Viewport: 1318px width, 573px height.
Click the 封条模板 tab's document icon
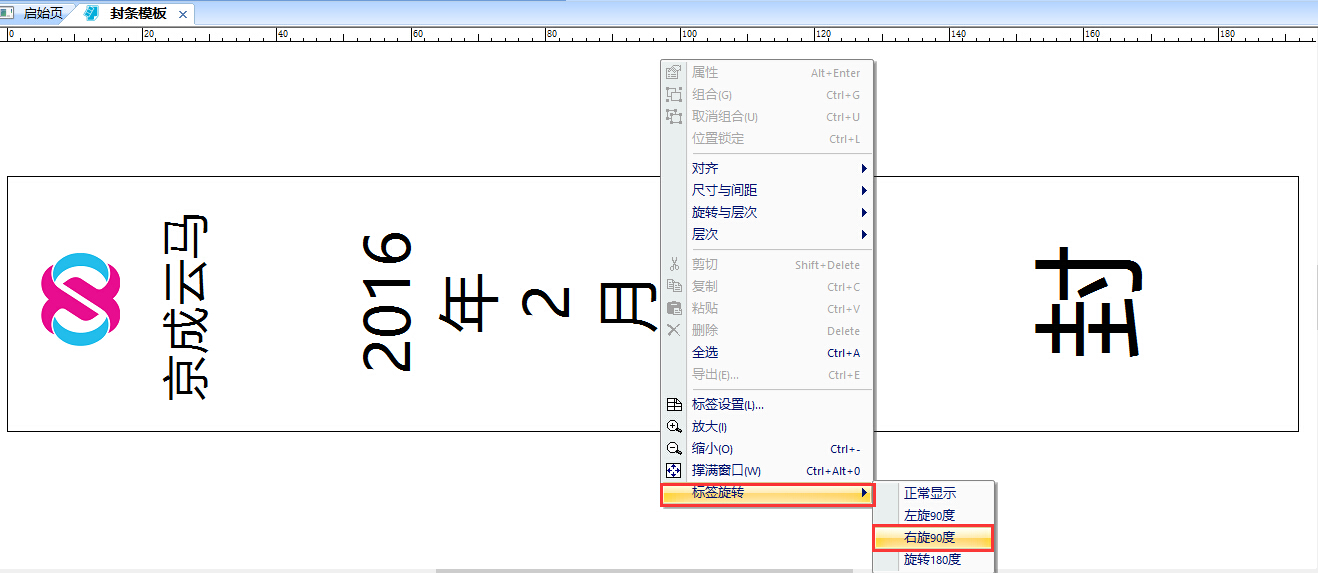click(x=92, y=14)
